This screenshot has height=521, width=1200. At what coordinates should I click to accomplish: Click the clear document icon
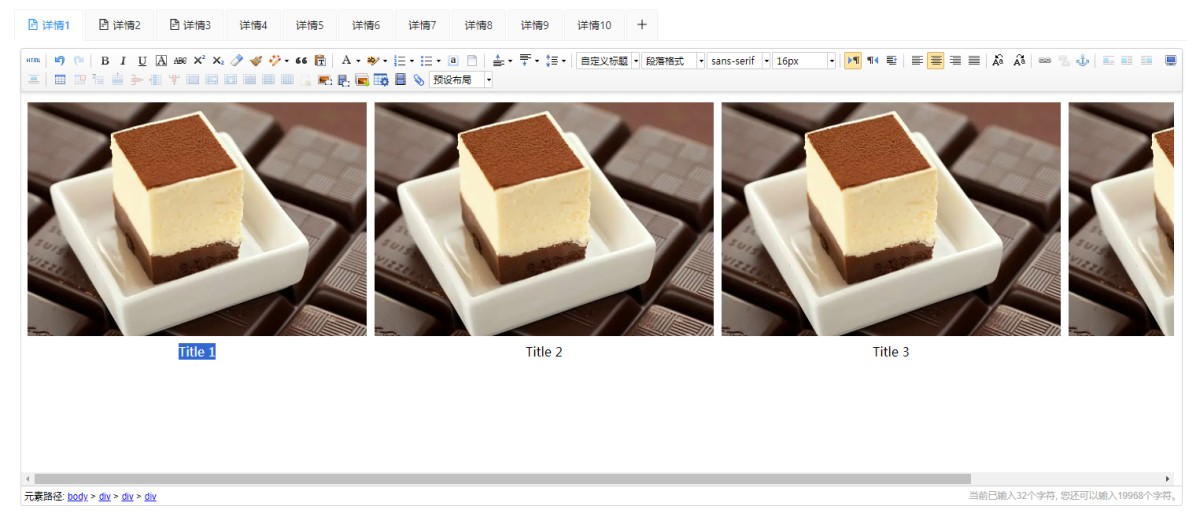click(x=472, y=61)
